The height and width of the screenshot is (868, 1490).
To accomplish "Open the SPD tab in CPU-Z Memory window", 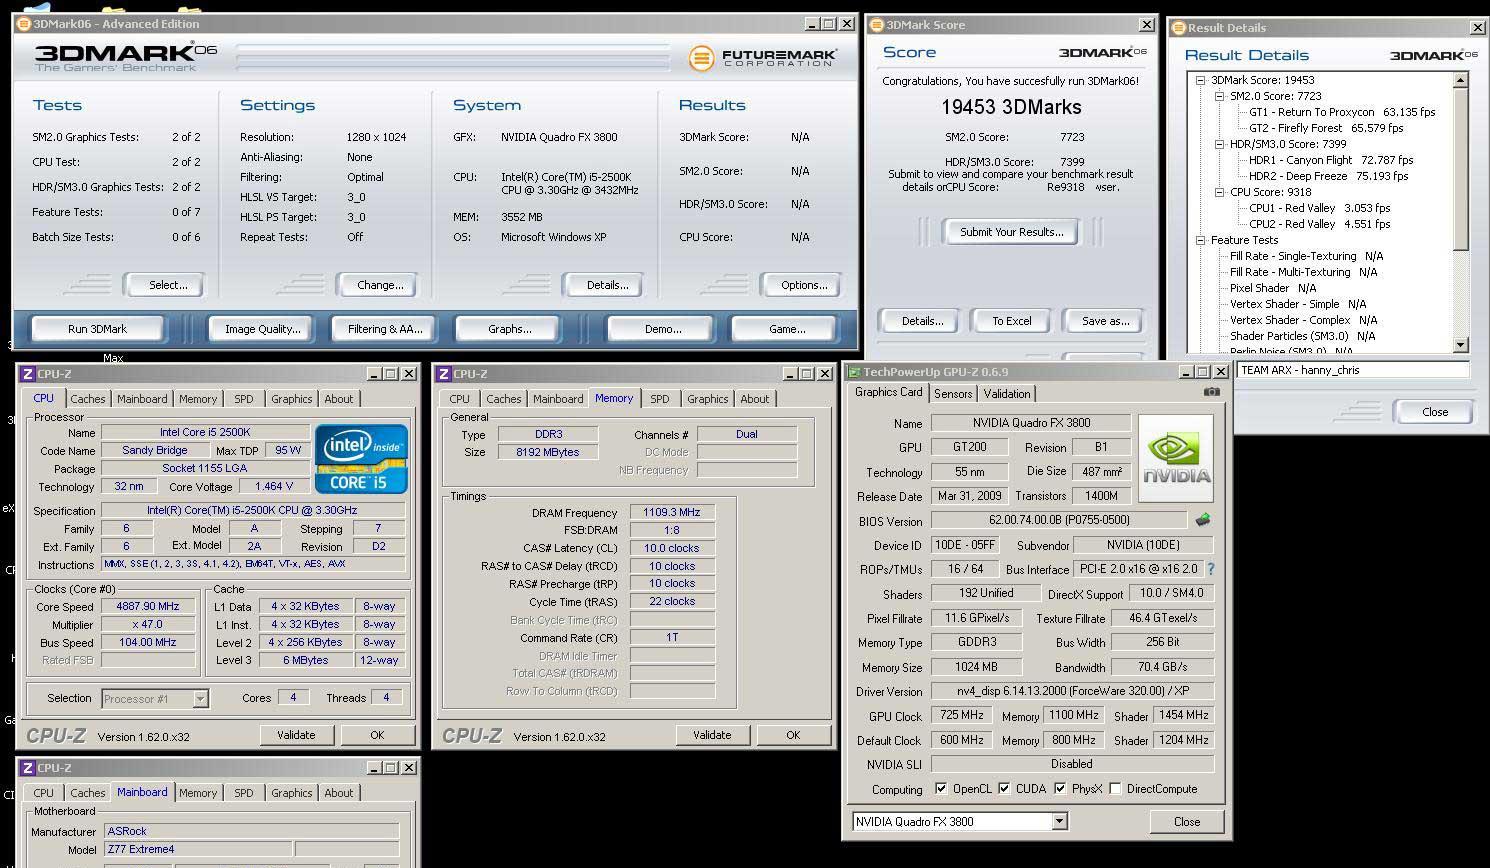I will tap(660, 398).
